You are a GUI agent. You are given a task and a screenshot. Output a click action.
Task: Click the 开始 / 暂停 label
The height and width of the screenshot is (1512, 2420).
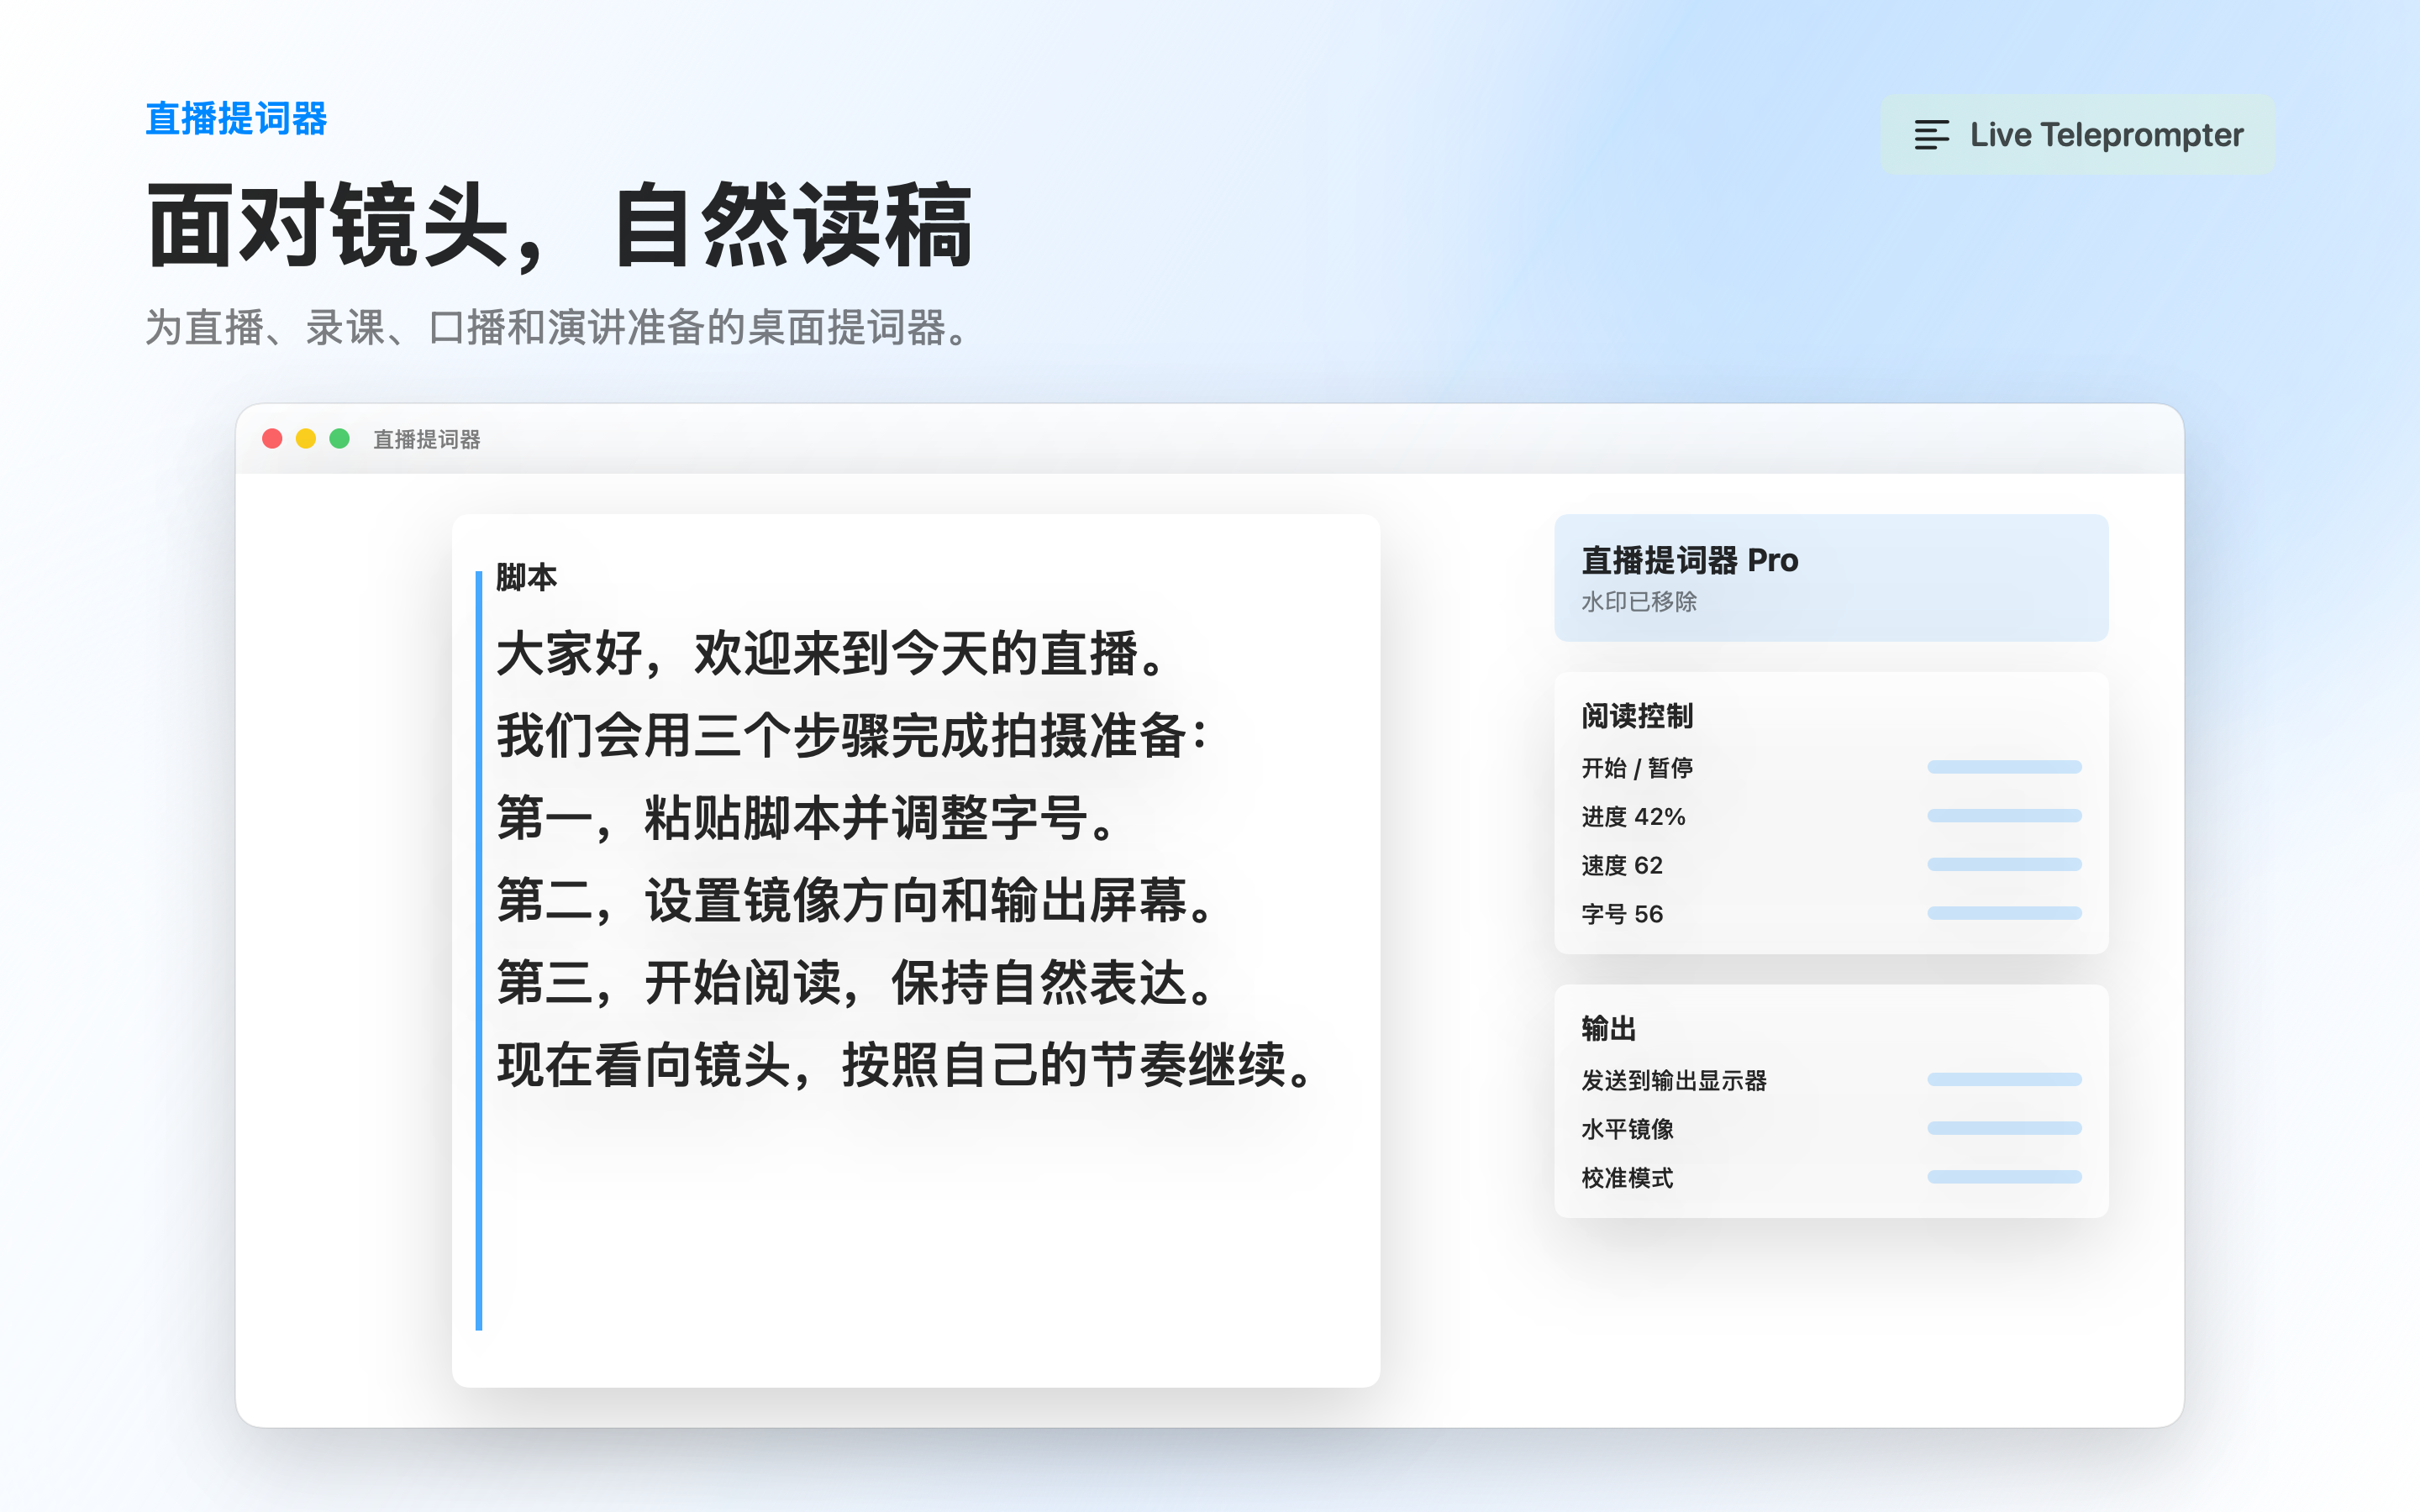click(1637, 768)
